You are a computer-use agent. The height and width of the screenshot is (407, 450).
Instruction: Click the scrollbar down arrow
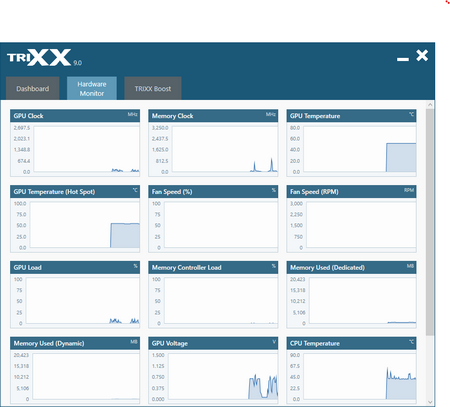(x=430, y=402)
